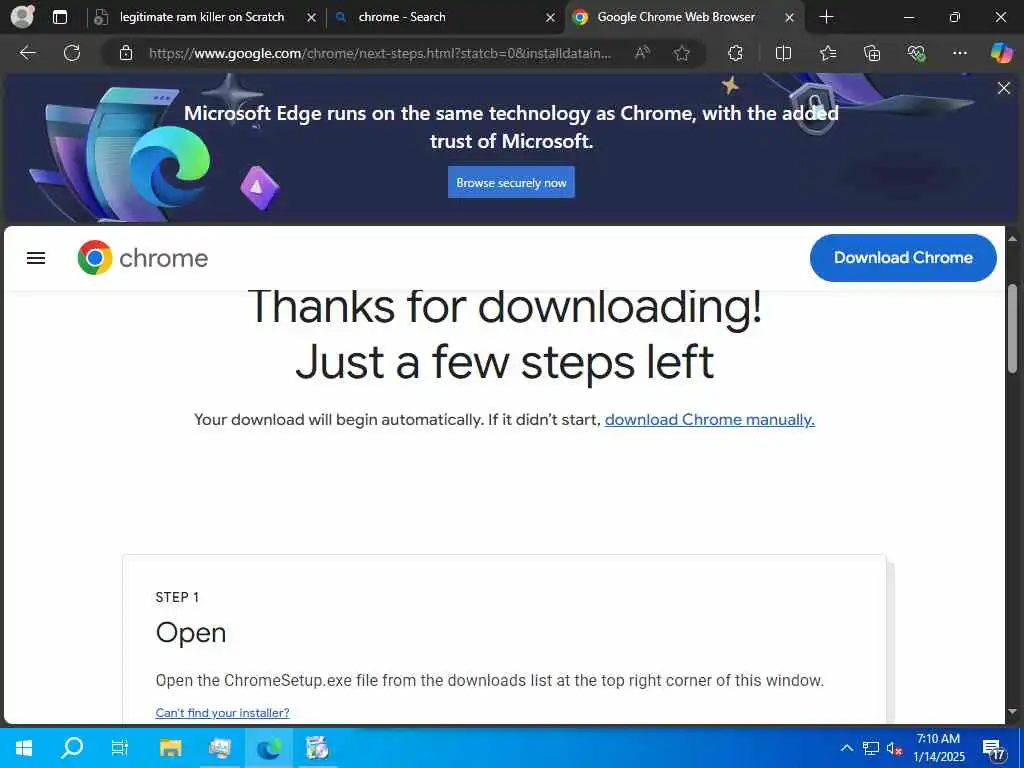
Task: Open the Windows Start menu
Action: (24, 748)
